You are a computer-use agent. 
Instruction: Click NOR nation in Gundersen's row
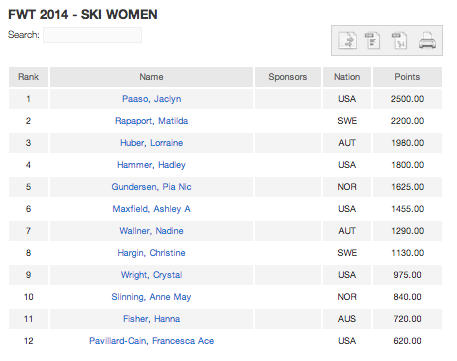(347, 187)
